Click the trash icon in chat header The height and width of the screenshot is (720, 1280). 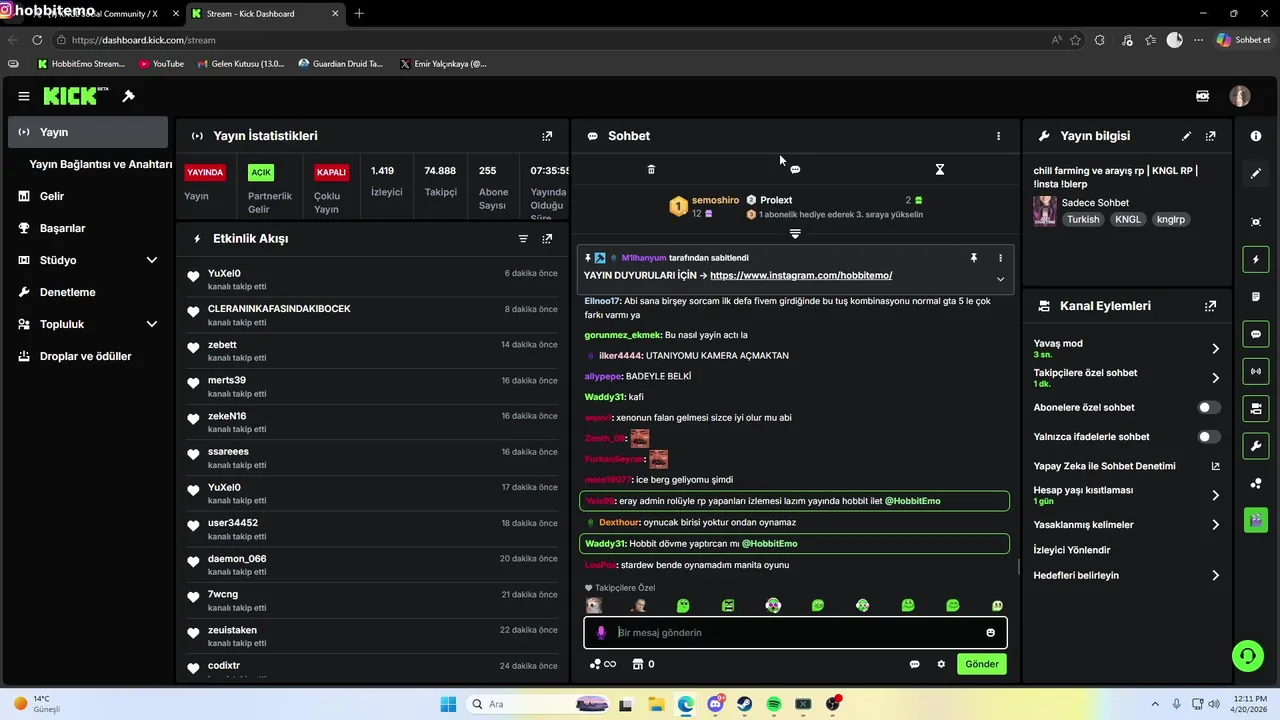coord(651,170)
